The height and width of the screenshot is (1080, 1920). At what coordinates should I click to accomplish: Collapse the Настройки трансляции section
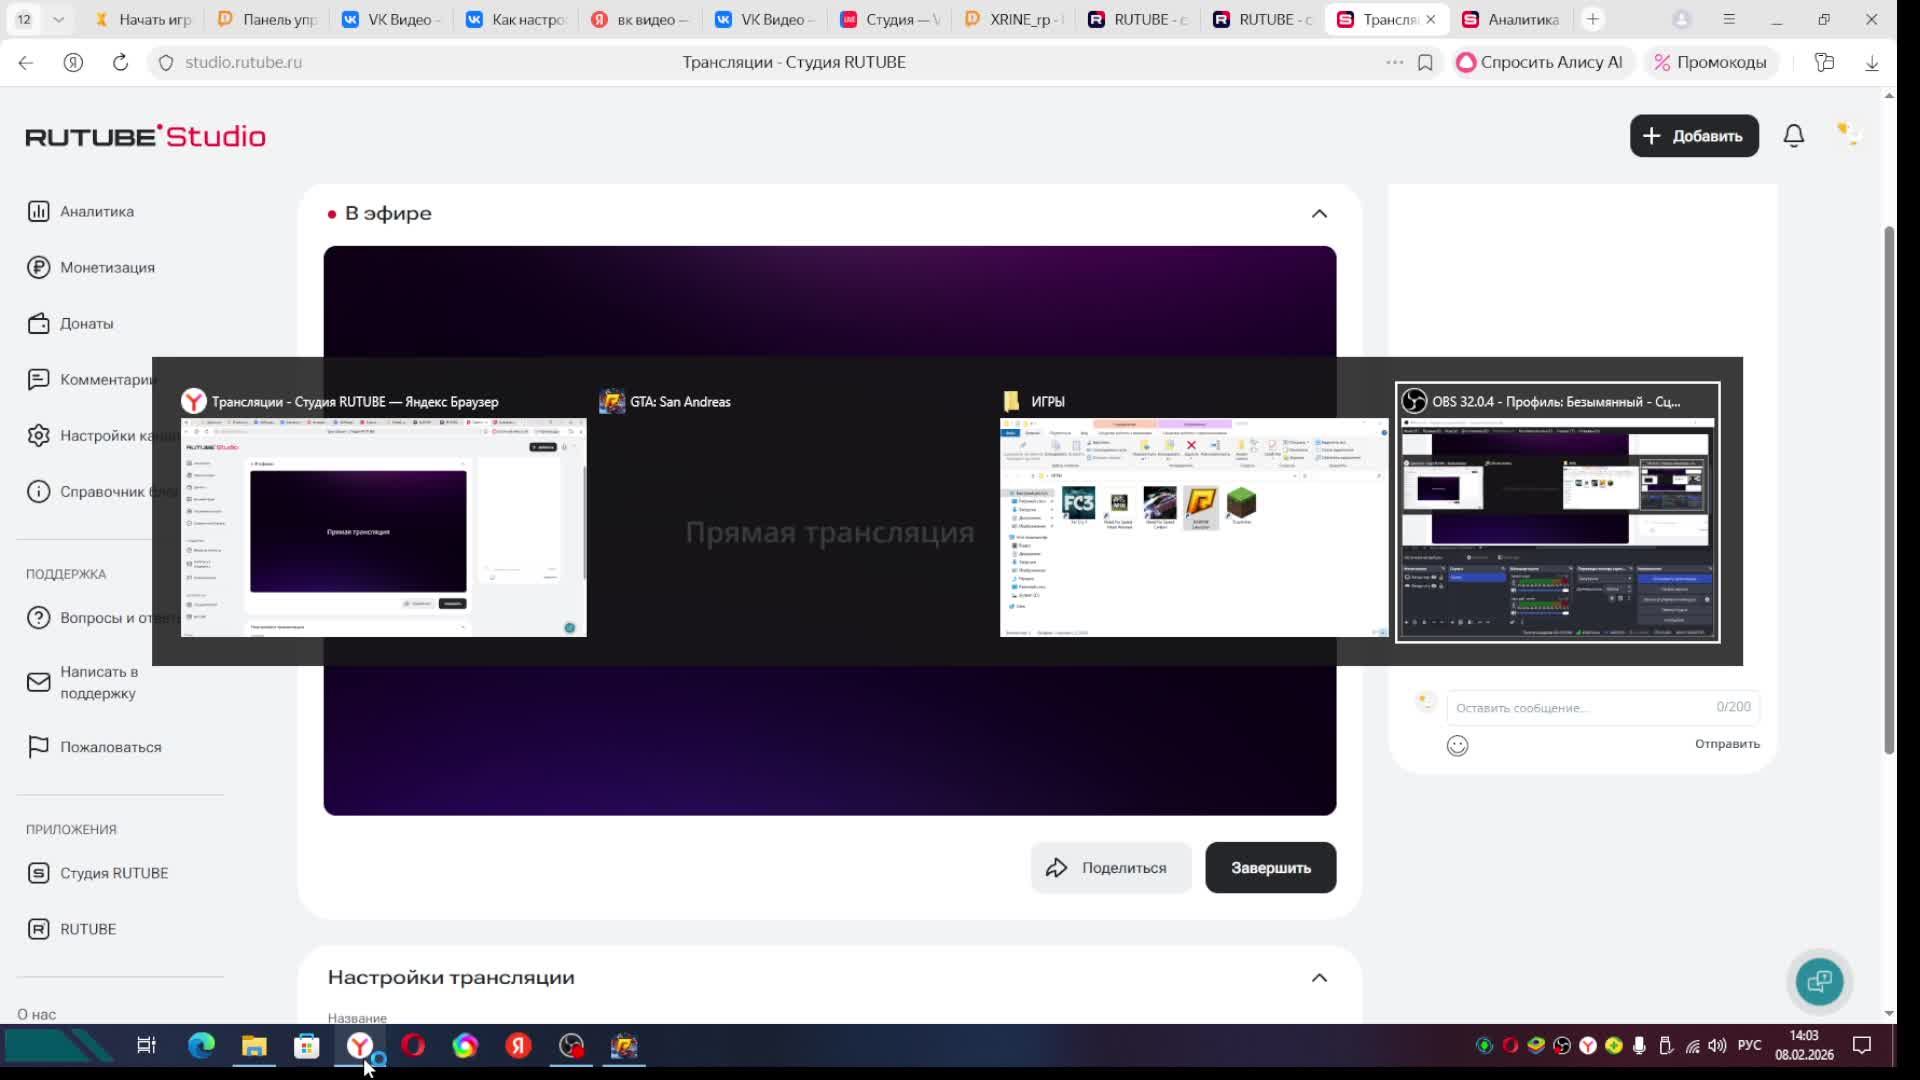[1319, 978]
